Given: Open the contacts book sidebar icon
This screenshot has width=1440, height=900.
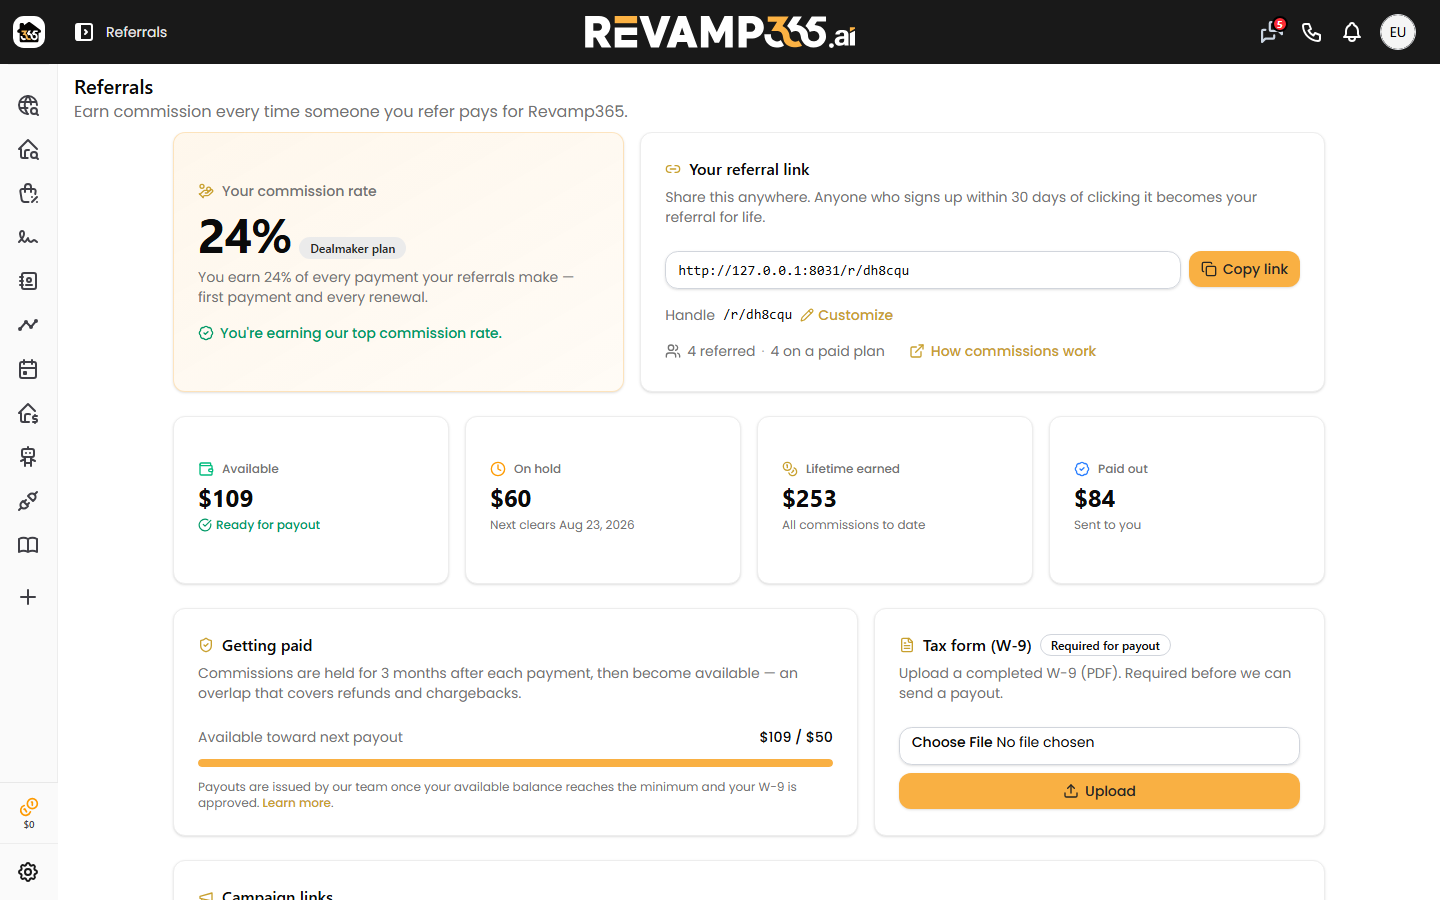Looking at the screenshot, I should point(28,281).
